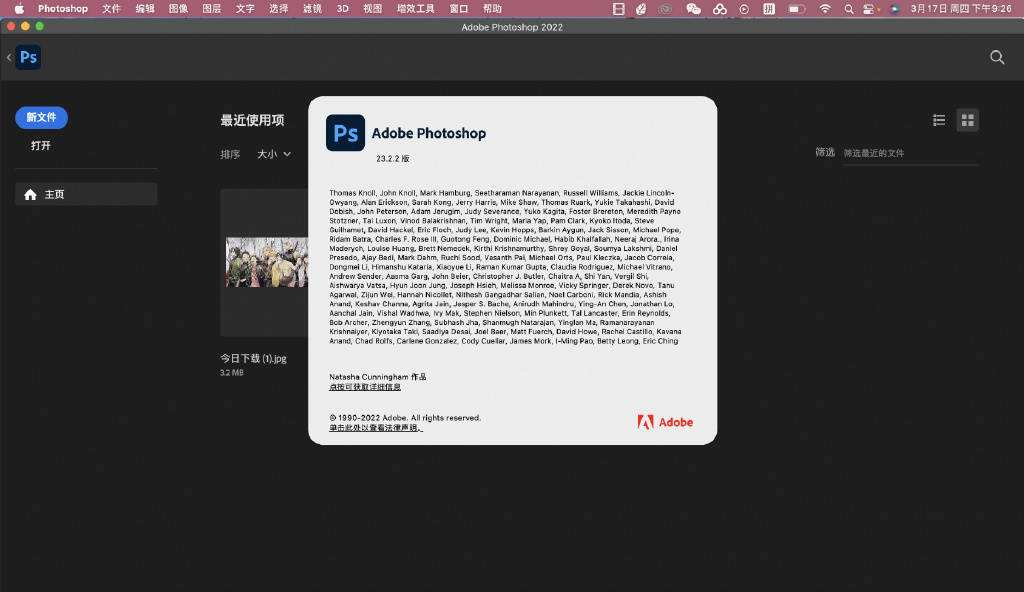The height and width of the screenshot is (592, 1024).
Task: Open the 选择 menu
Action: pyautogui.click(x=279, y=8)
